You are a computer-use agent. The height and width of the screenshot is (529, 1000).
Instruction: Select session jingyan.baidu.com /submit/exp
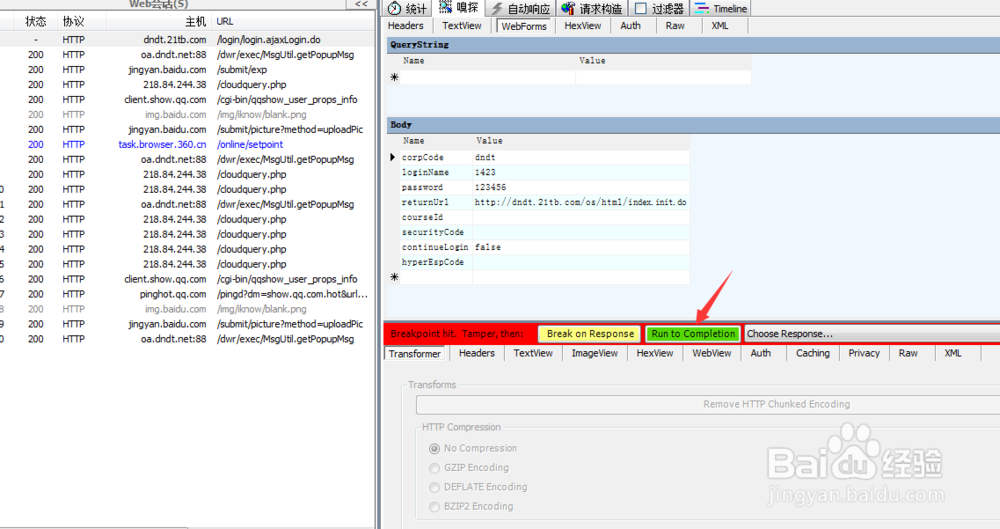[x=188, y=70]
